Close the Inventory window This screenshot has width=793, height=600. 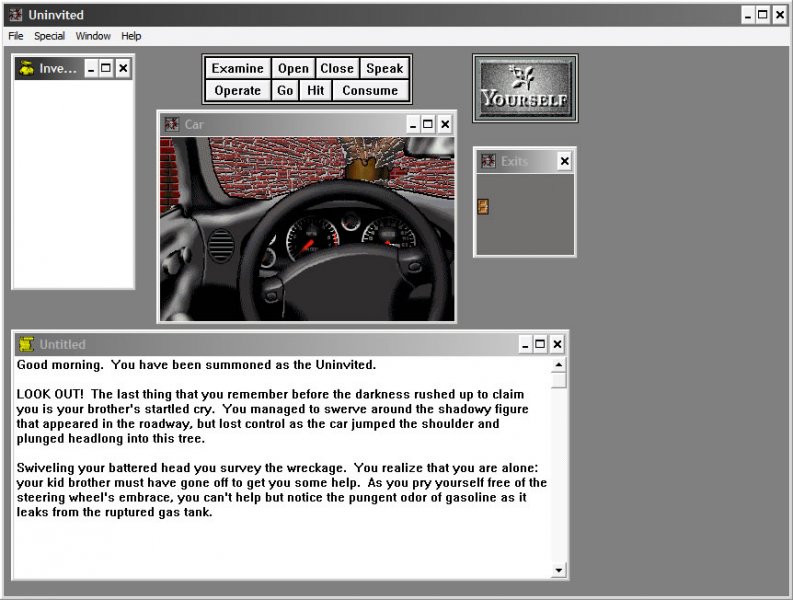pyautogui.click(x=123, y=68)
